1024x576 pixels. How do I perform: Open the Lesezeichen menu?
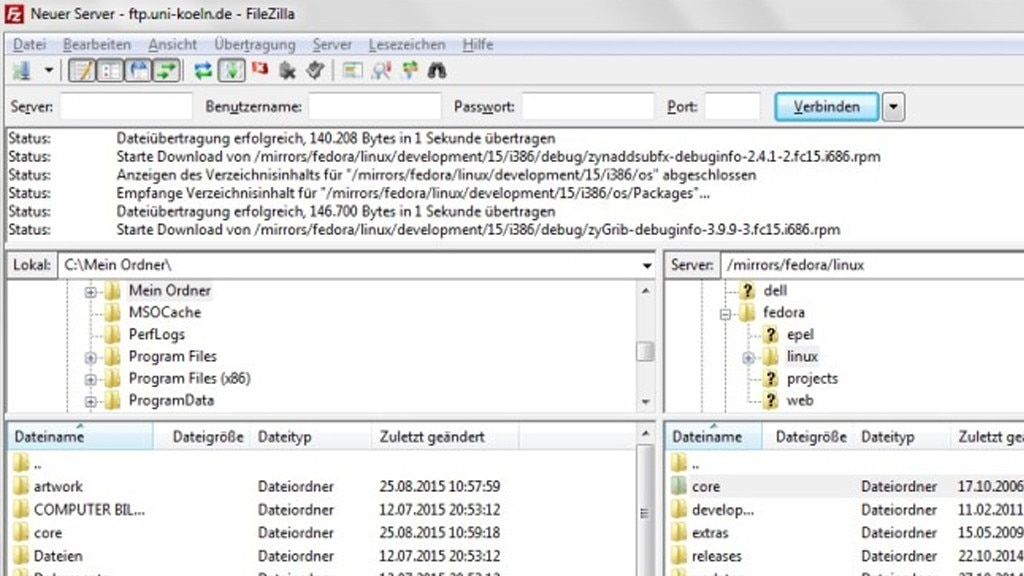(407, 44)
